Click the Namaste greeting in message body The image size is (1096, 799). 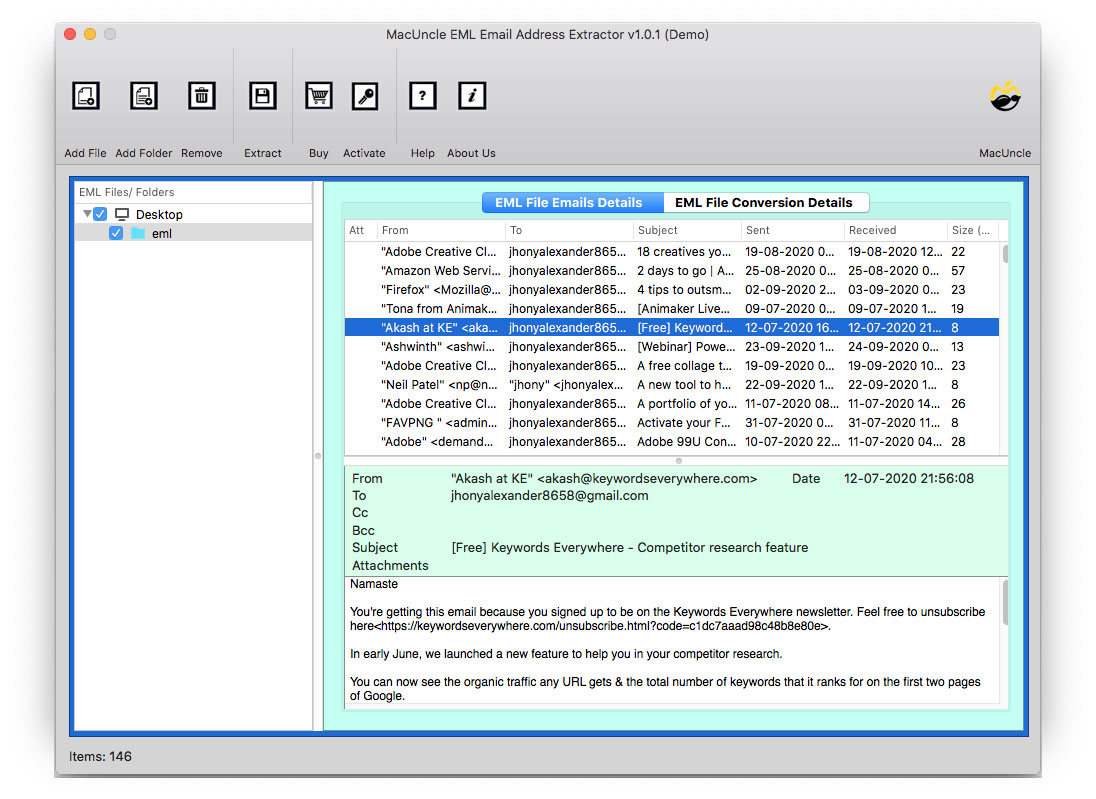374,584
